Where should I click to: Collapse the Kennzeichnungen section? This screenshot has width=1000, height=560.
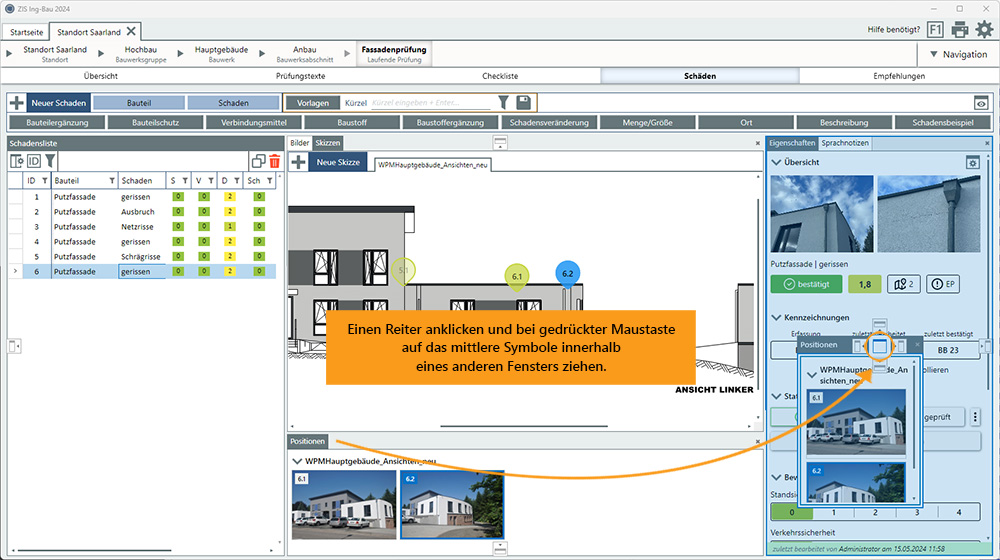click(x=777, y=317)
